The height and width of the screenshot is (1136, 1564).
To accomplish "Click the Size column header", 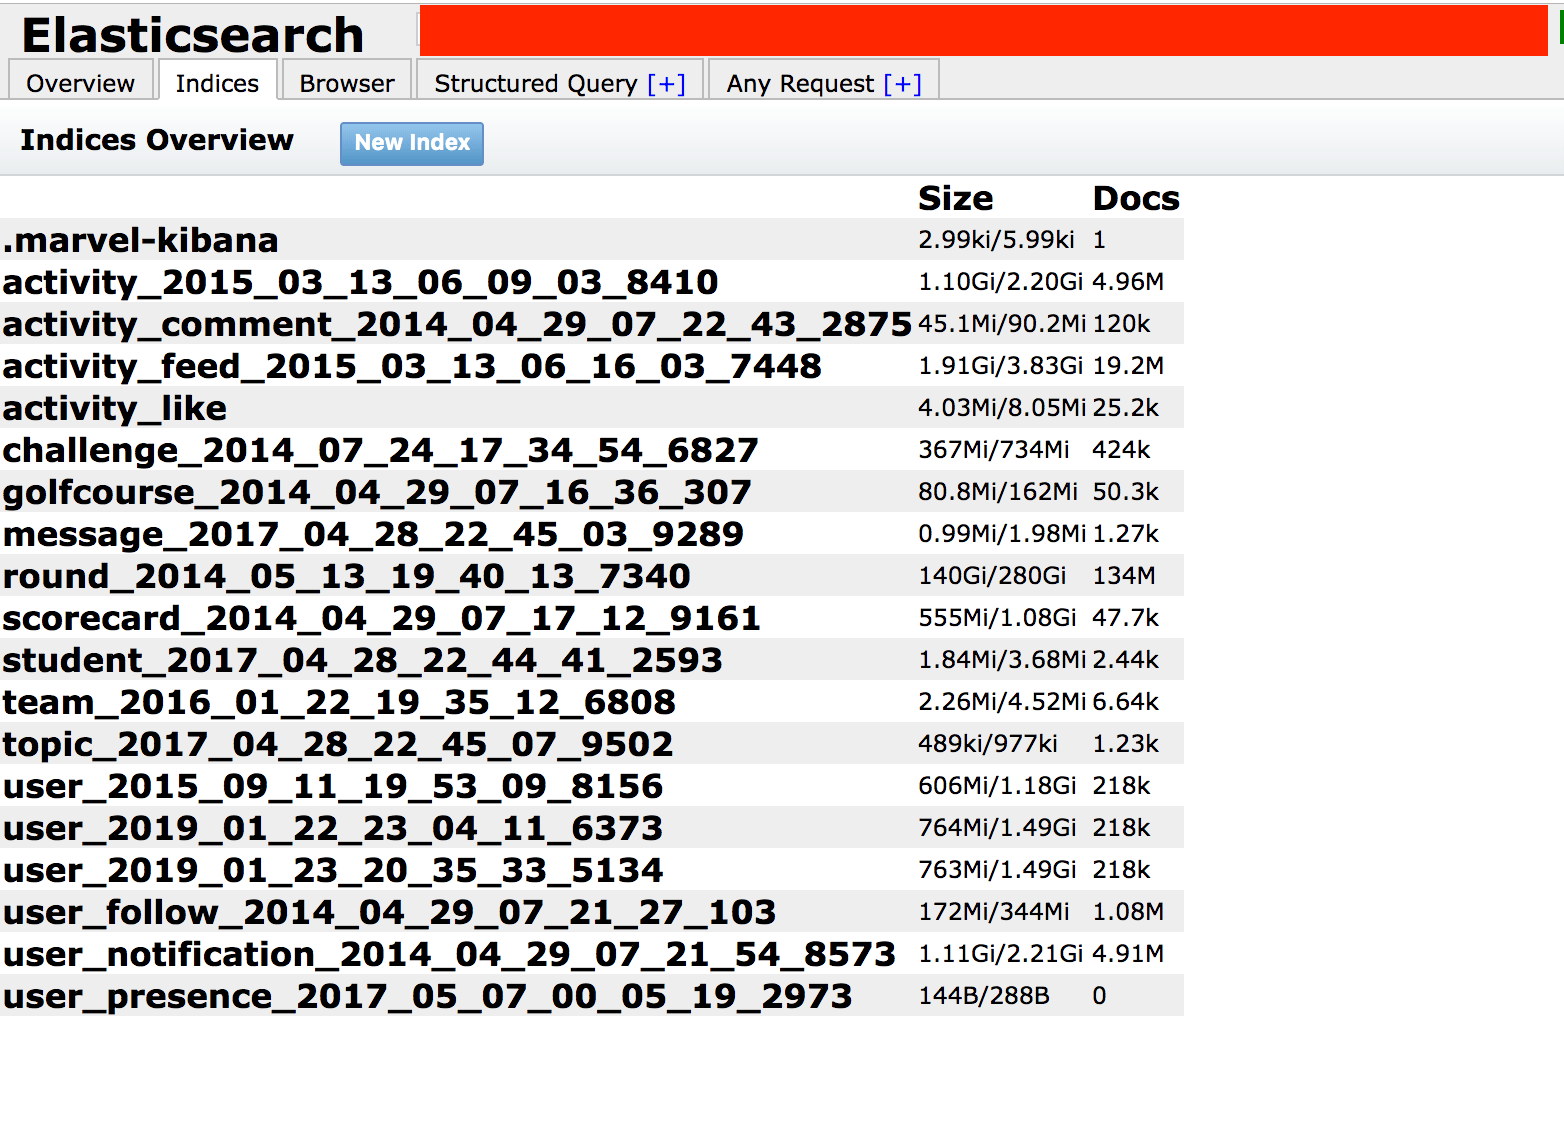I will coord(955,198).
